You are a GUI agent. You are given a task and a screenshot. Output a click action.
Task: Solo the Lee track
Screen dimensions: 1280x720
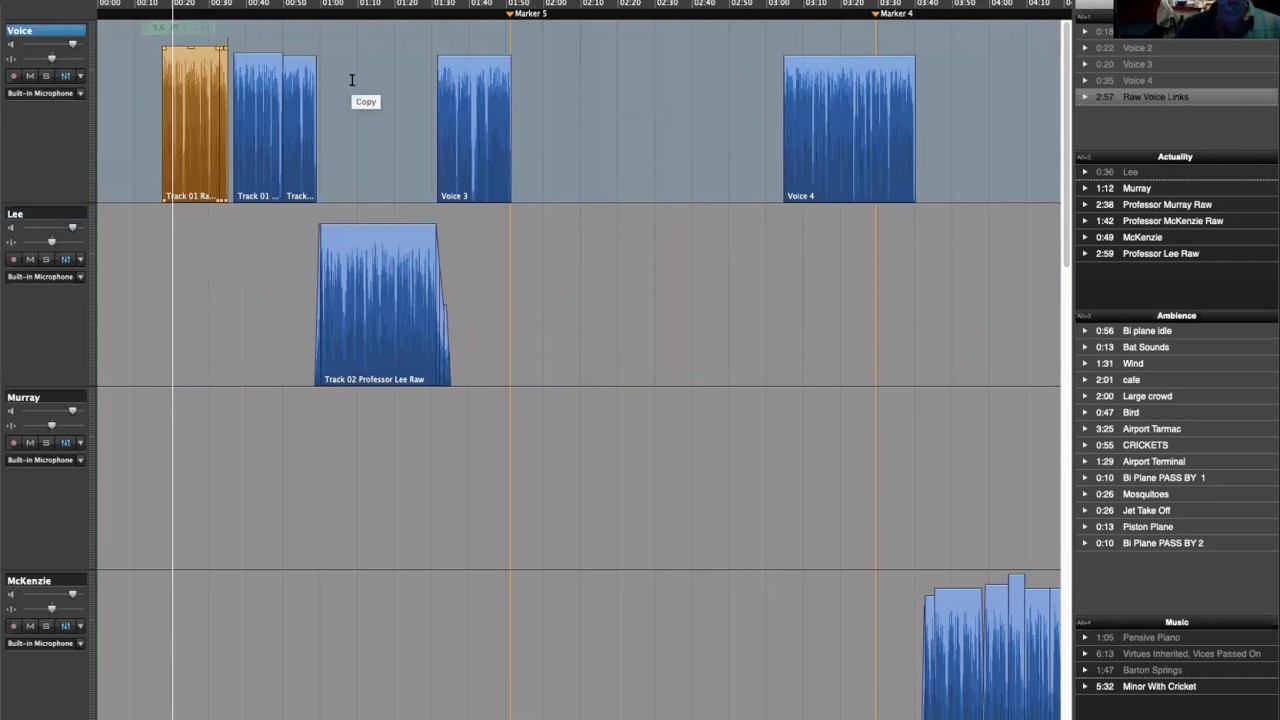pyautogui.click(x=46, y=259)
